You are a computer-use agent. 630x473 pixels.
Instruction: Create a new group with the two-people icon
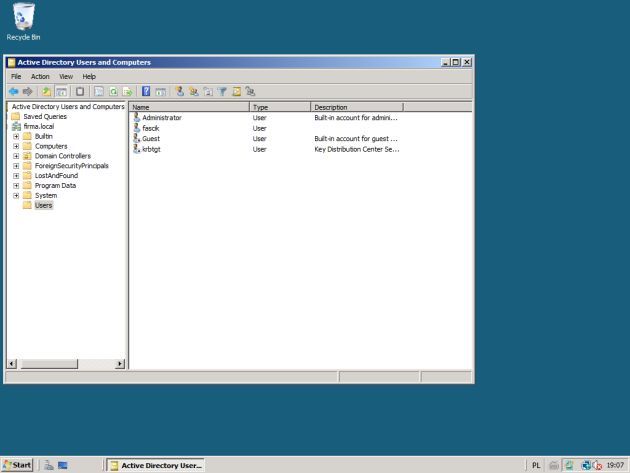click(194, 92)
